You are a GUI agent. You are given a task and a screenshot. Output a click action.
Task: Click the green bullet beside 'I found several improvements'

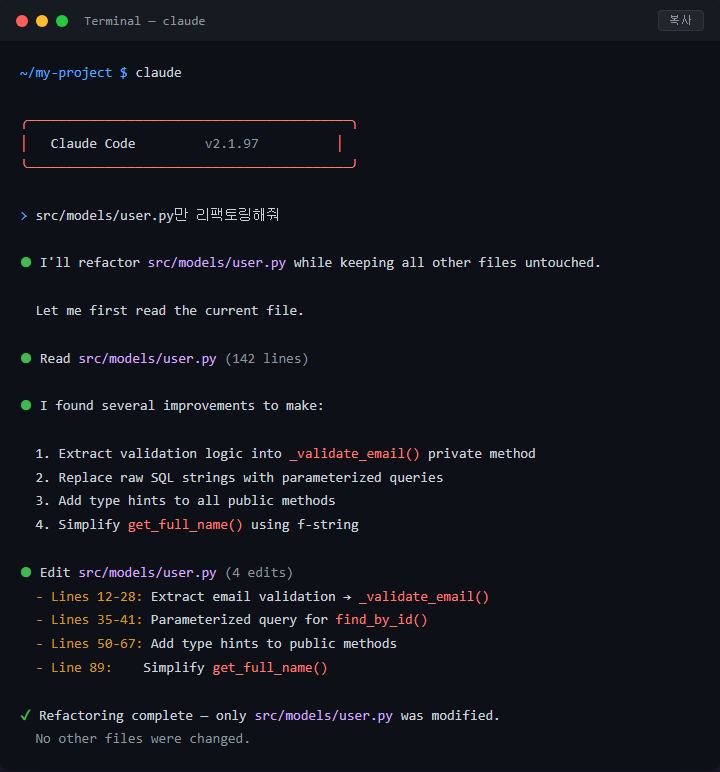26,405
